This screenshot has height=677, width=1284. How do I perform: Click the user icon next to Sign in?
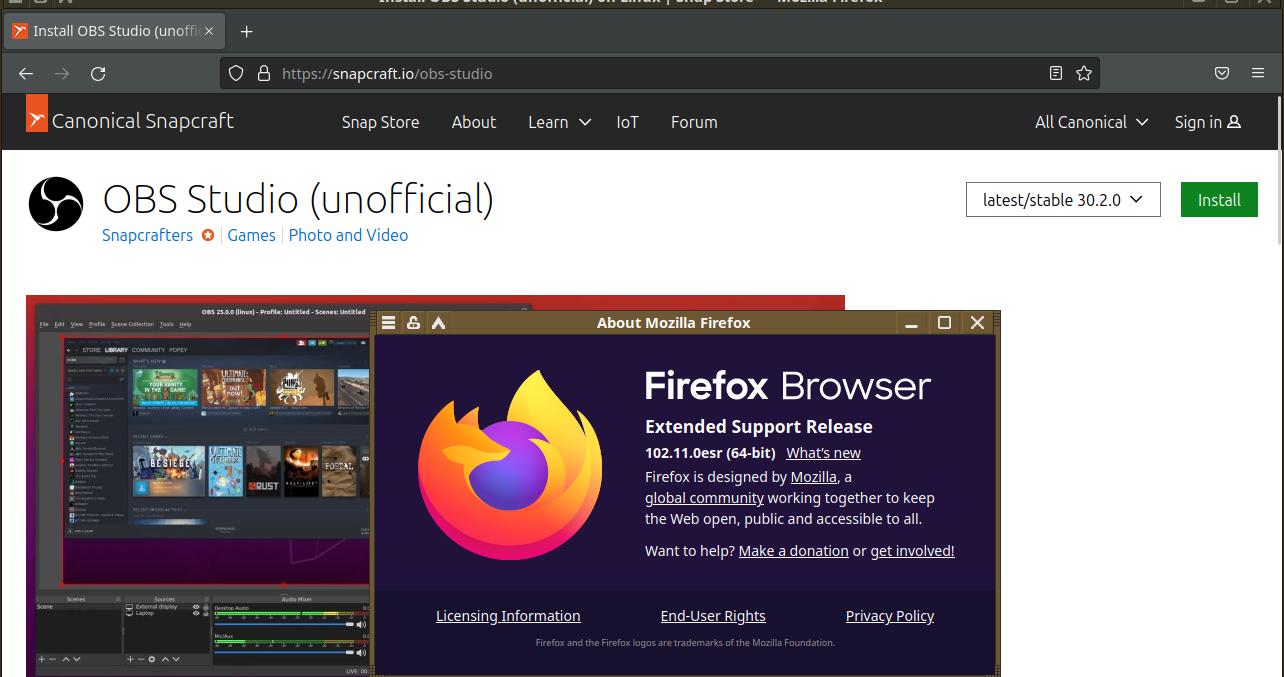(x=1234, y=122)
